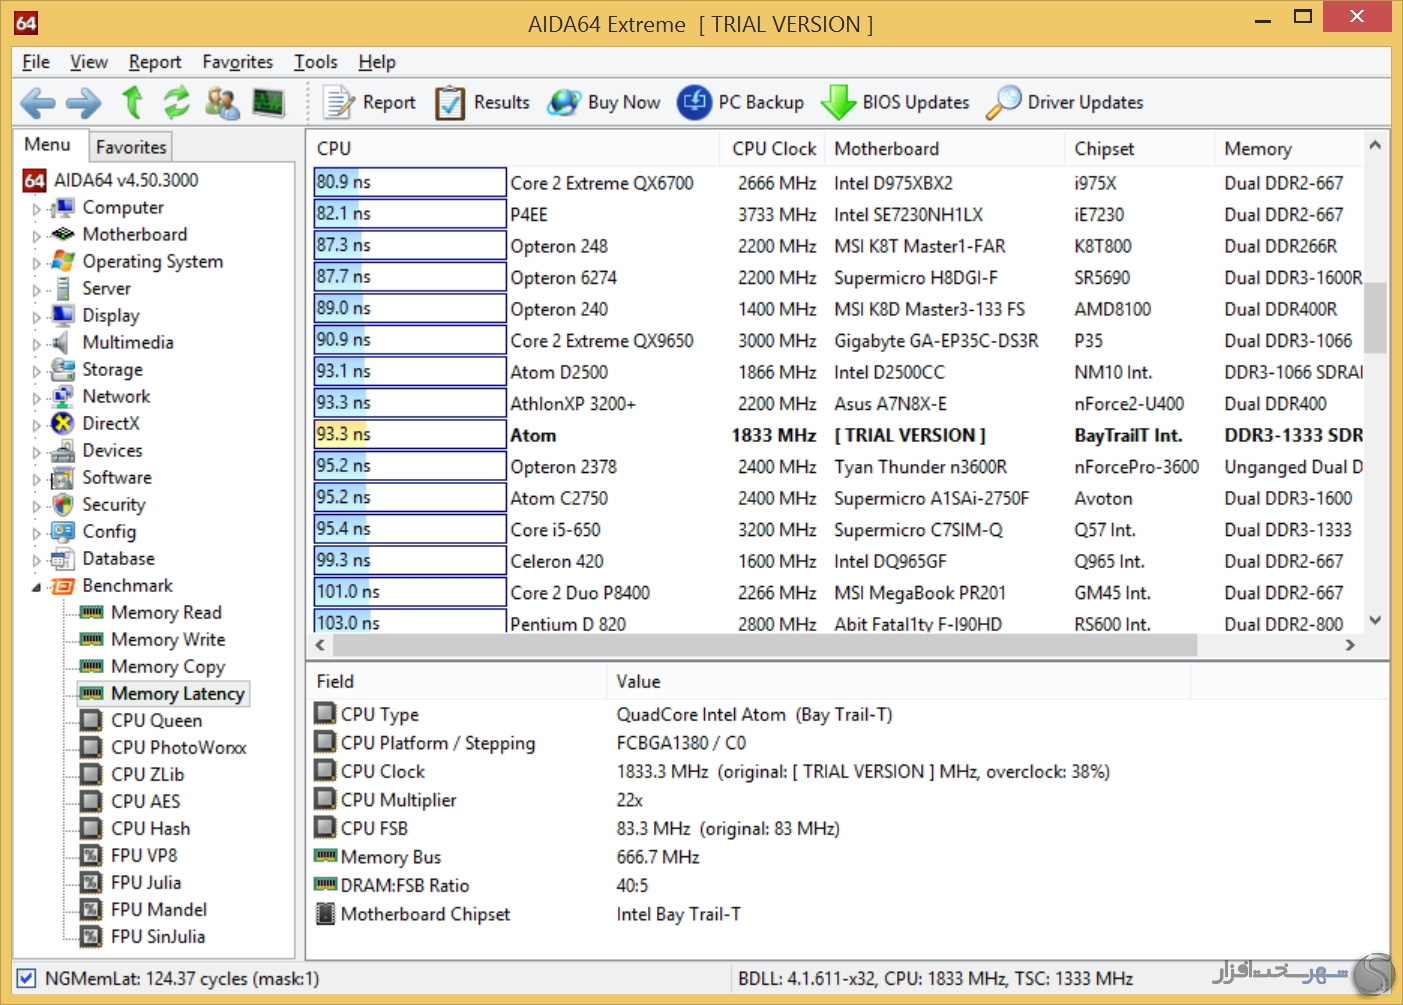Click the vertical scrollbar down arrow

click(1375, 620)
